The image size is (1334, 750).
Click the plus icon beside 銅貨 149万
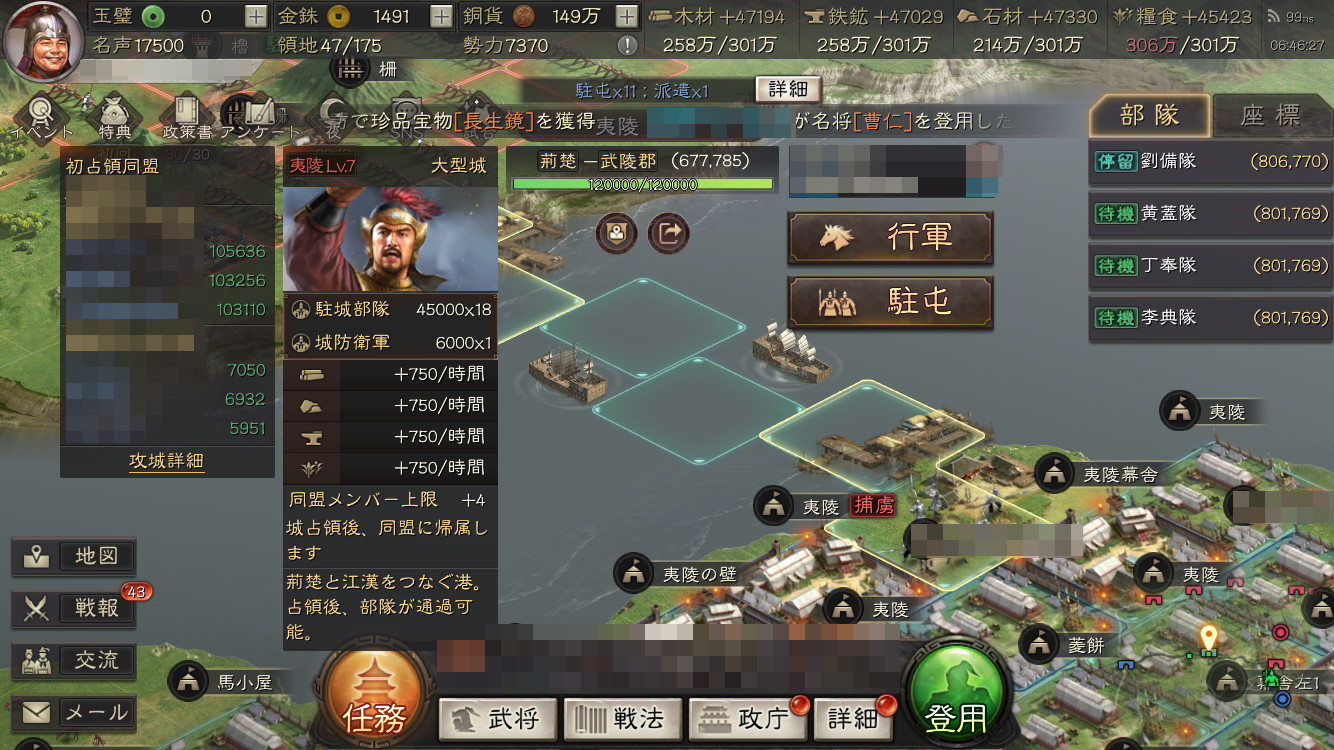[626, 16]
